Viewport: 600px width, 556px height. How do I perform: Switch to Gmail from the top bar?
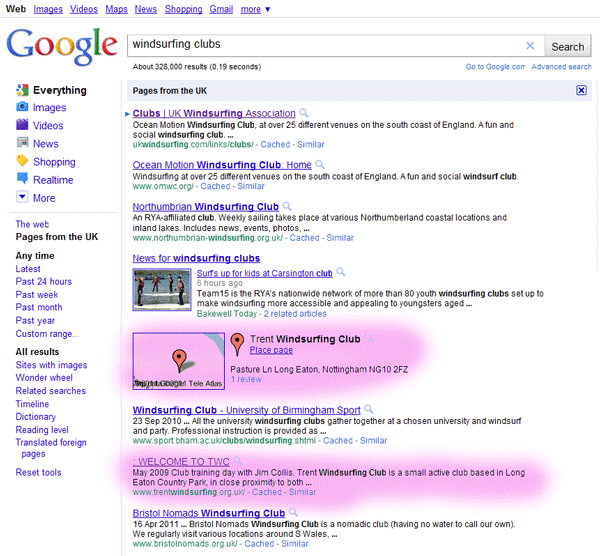221,9
